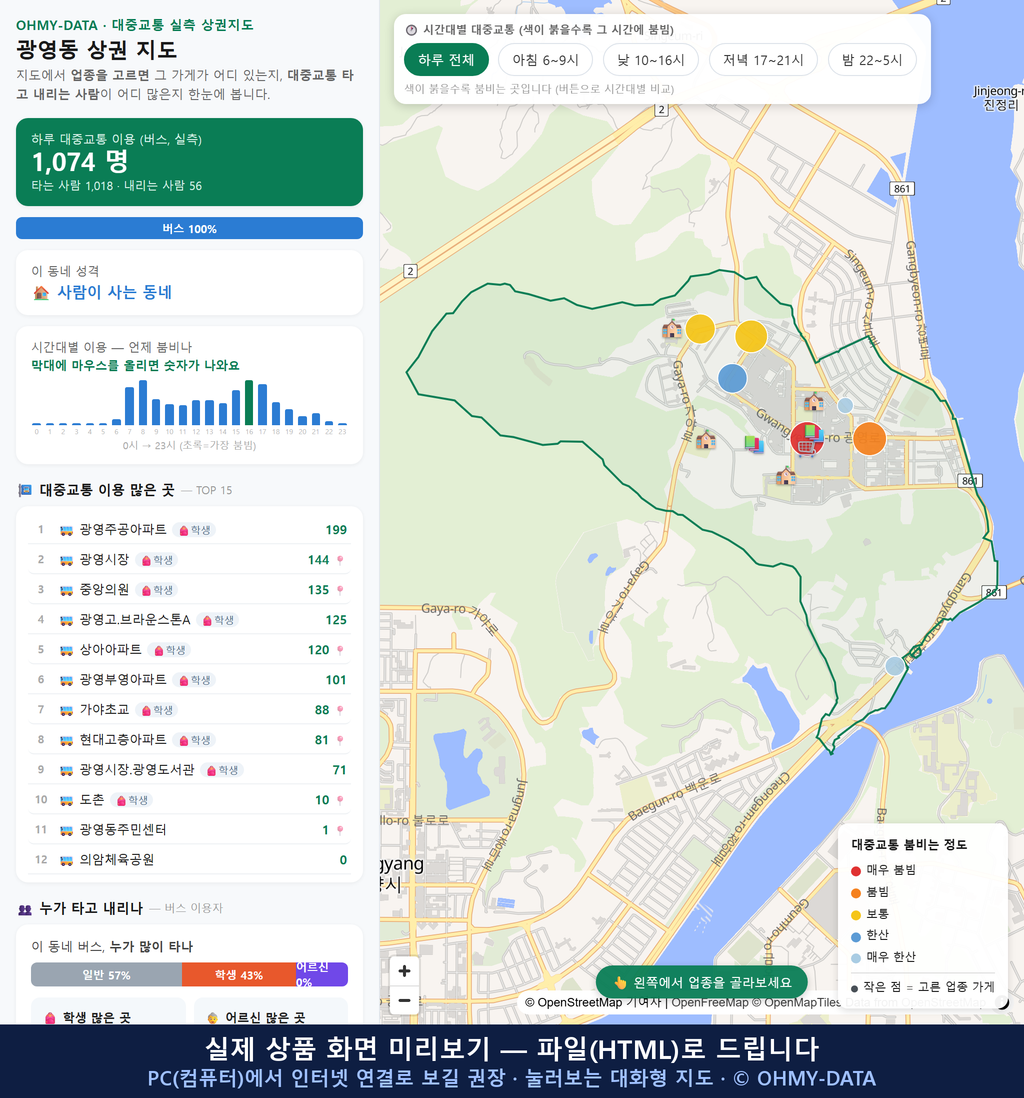
Task: Open the OpenStreetMap attribution link
Action: pyautogui.click(x=573, y=1003)
